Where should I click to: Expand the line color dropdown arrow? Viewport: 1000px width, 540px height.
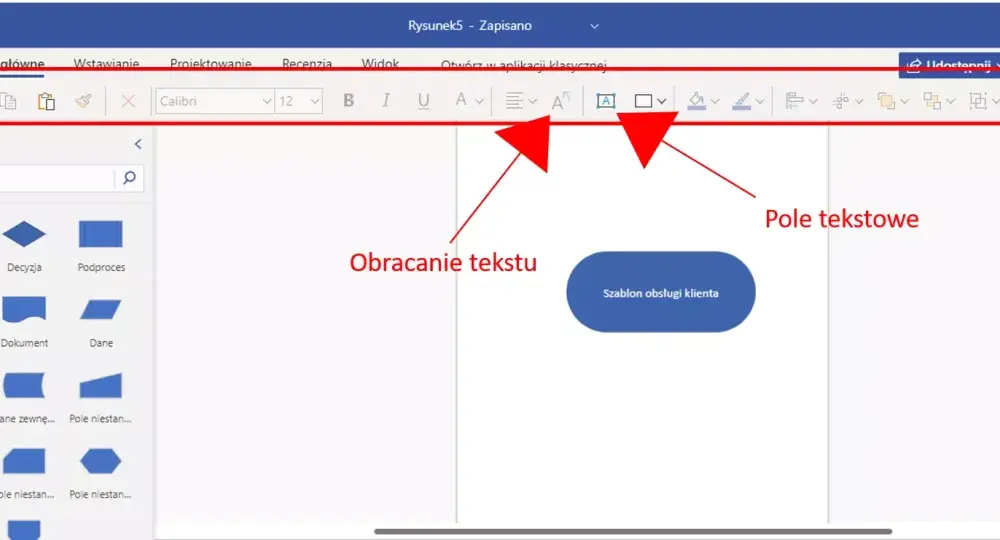pos(760,101)
